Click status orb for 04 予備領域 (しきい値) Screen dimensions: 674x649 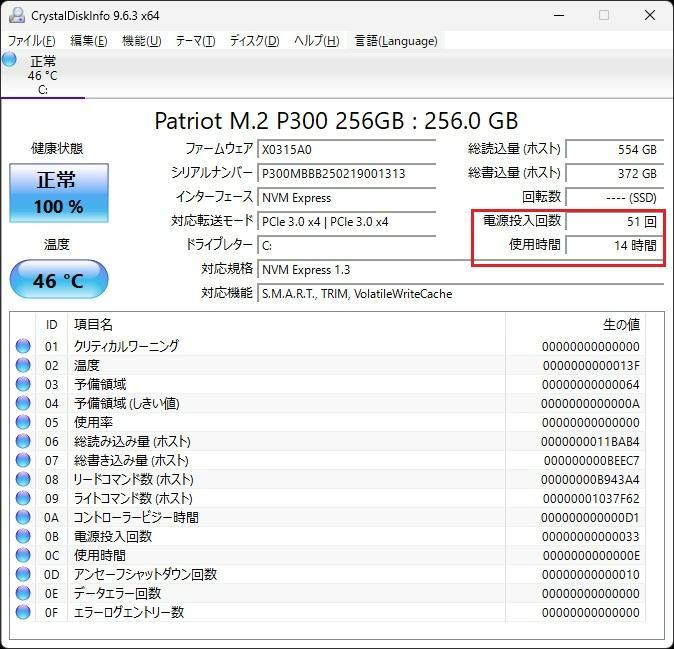pyautogui.click(x=23, y=403)
